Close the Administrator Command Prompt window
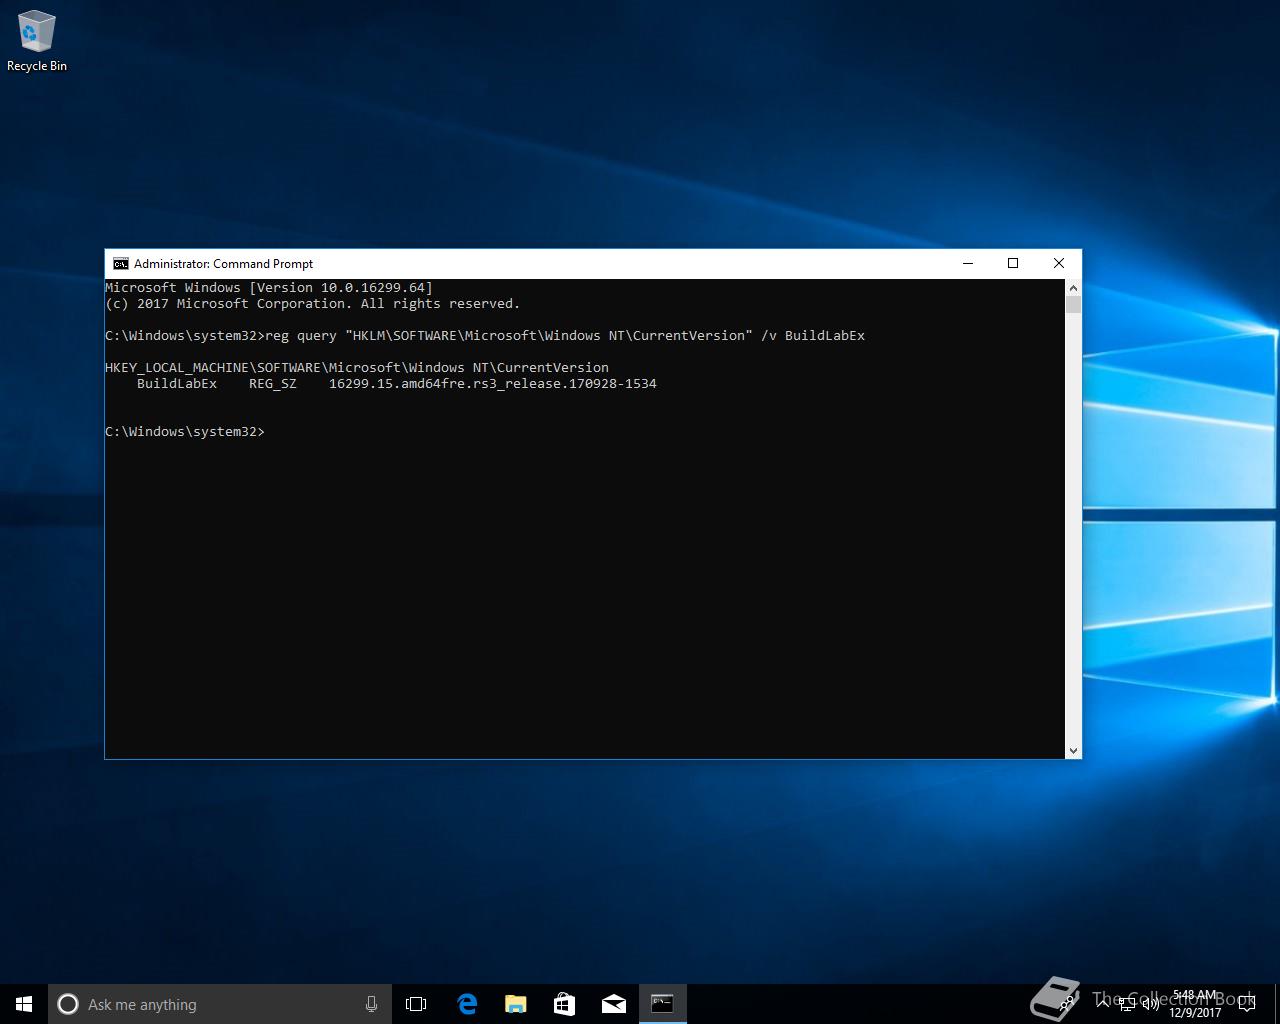This screenshot has width=1280, height=1024. (1058, 264)
